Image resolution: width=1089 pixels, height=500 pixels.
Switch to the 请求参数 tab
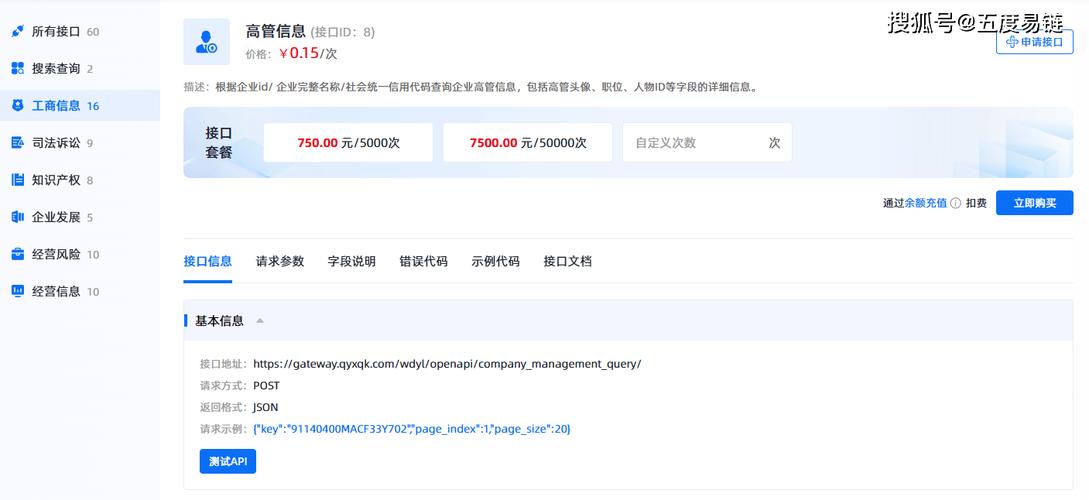(x=280, y=262)
